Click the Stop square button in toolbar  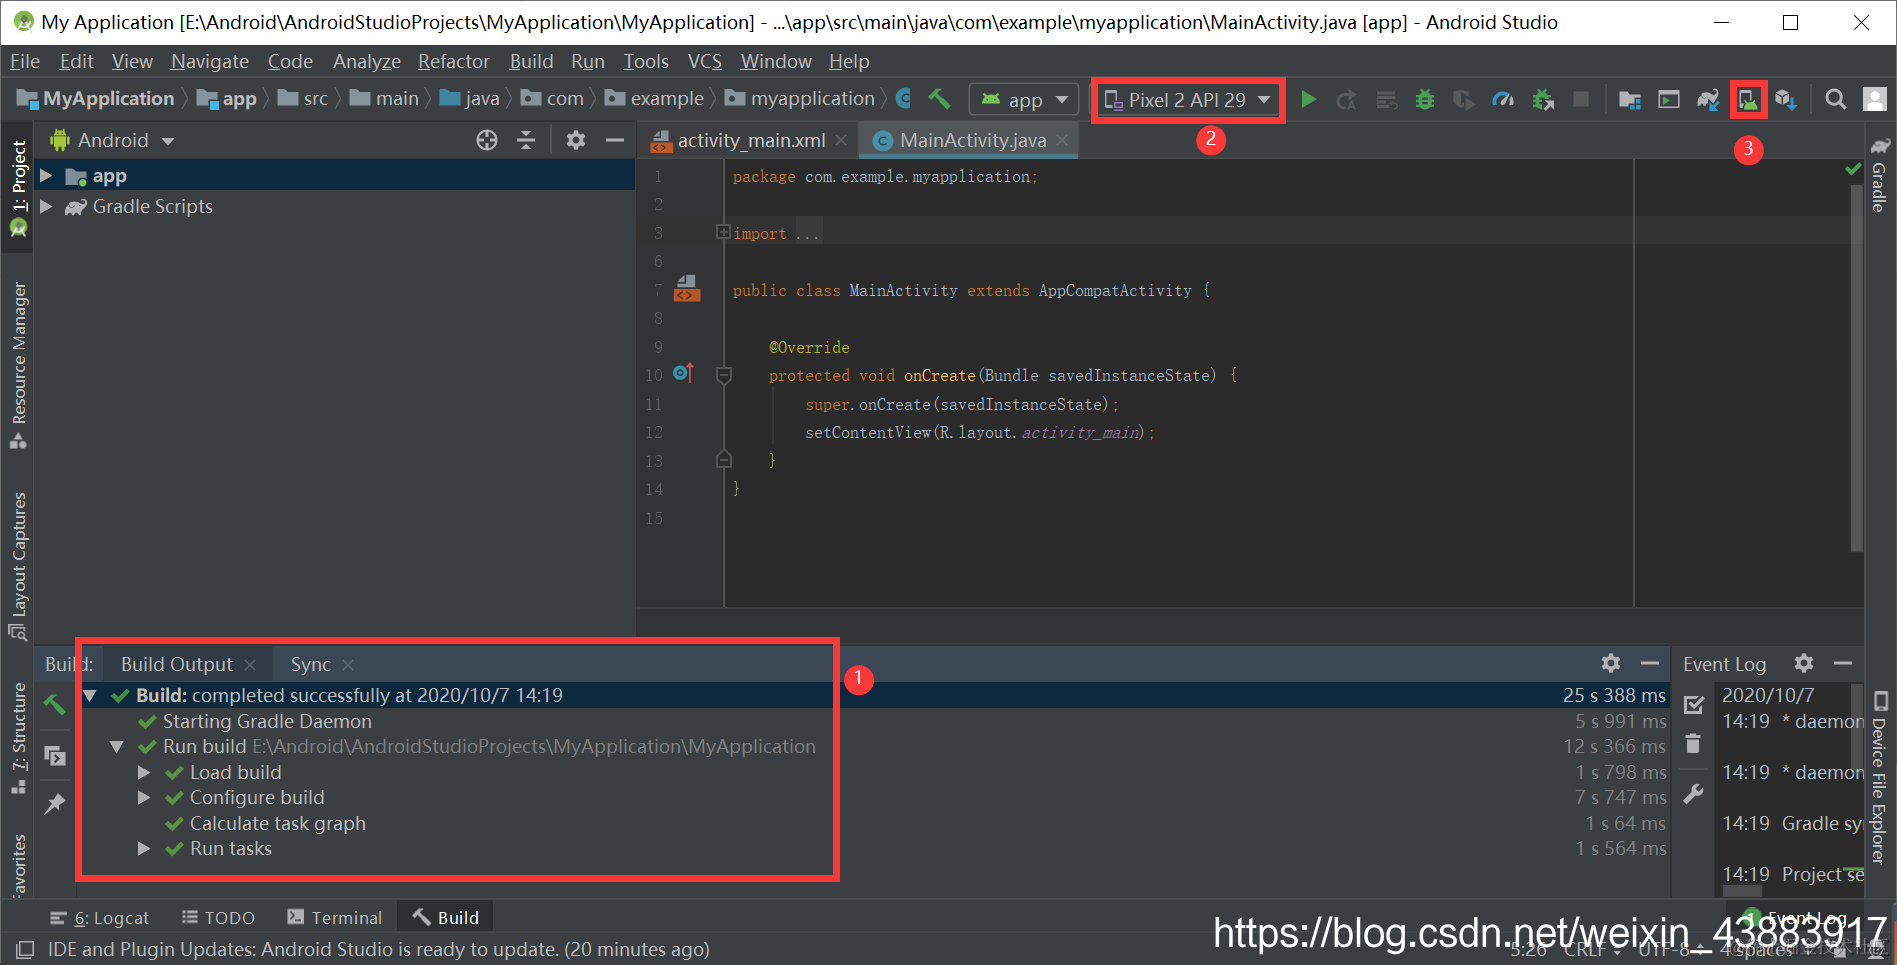tap(1581, 99)
